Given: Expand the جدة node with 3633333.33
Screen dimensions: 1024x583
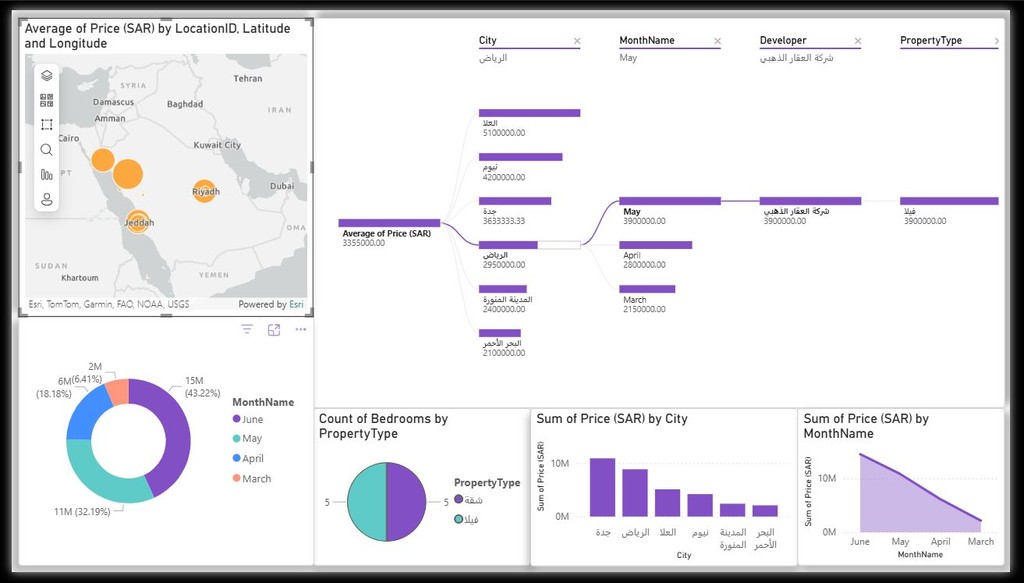Looking at the screenshot, I should [x=515, y=201].
